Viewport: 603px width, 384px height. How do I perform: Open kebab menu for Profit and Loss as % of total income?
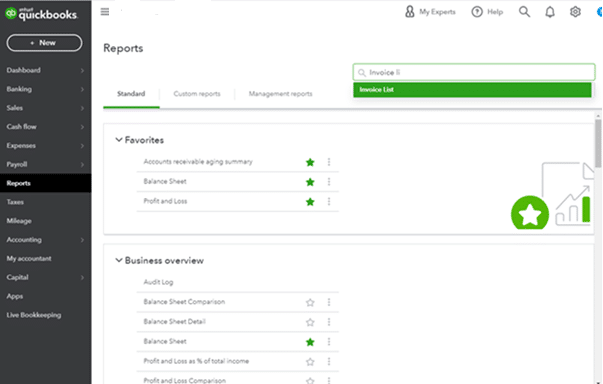[x=329, y=361]
